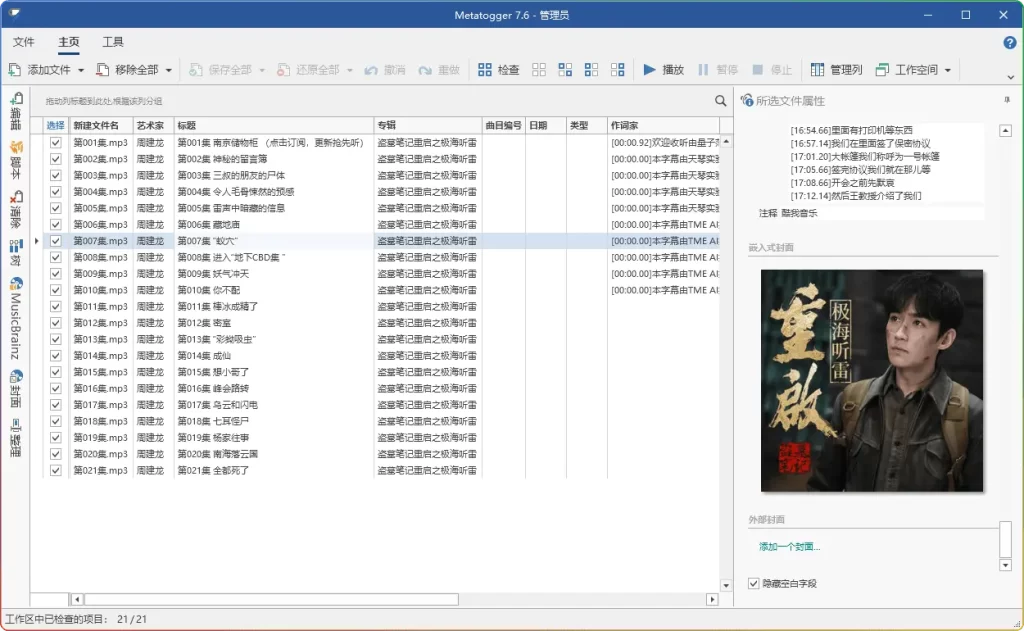
Task: Start playback with 播放 button
Action: pos(664,69)
